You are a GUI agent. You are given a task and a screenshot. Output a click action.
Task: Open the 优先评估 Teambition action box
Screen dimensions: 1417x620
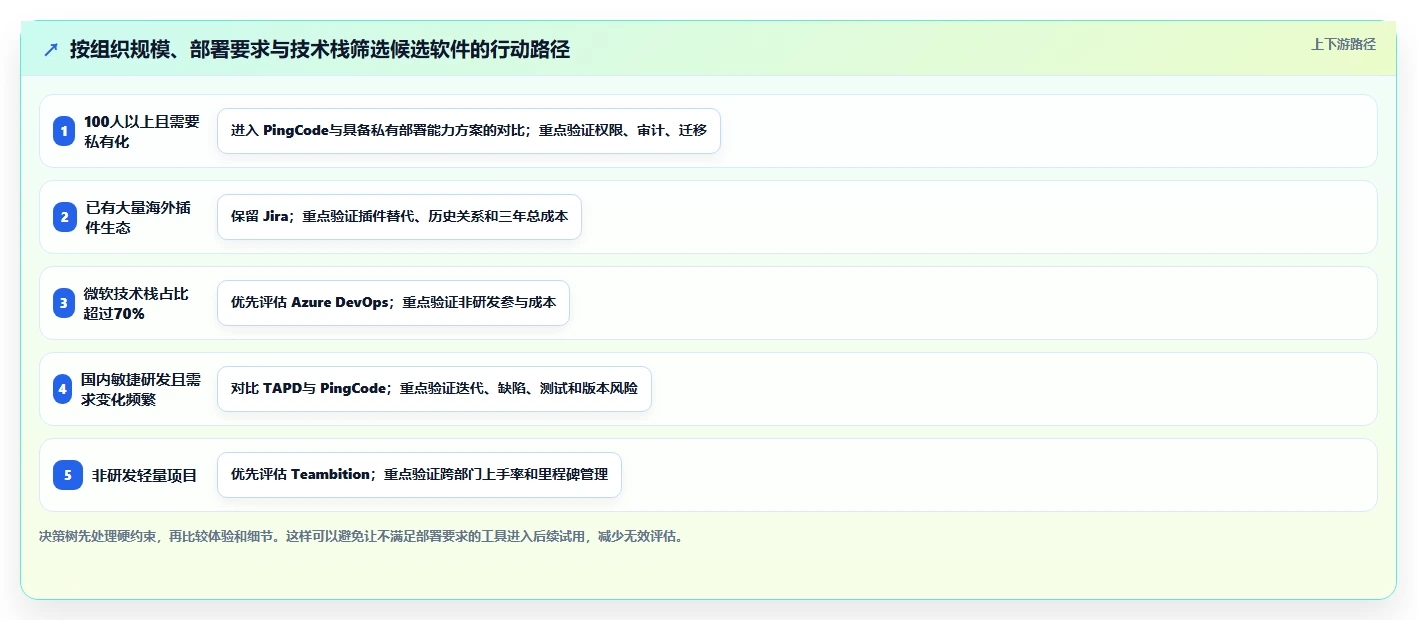pos(419,475)
